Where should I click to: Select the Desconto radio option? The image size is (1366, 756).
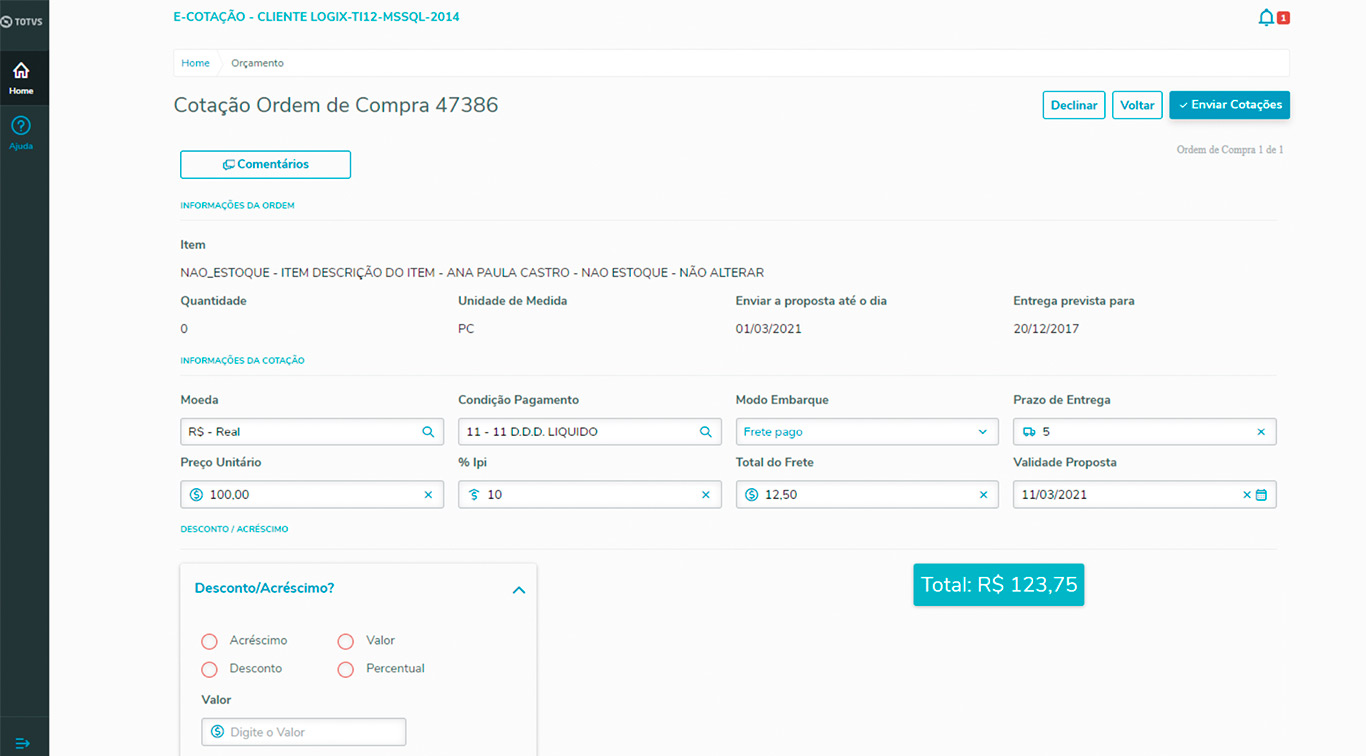(x=209, y=669)
